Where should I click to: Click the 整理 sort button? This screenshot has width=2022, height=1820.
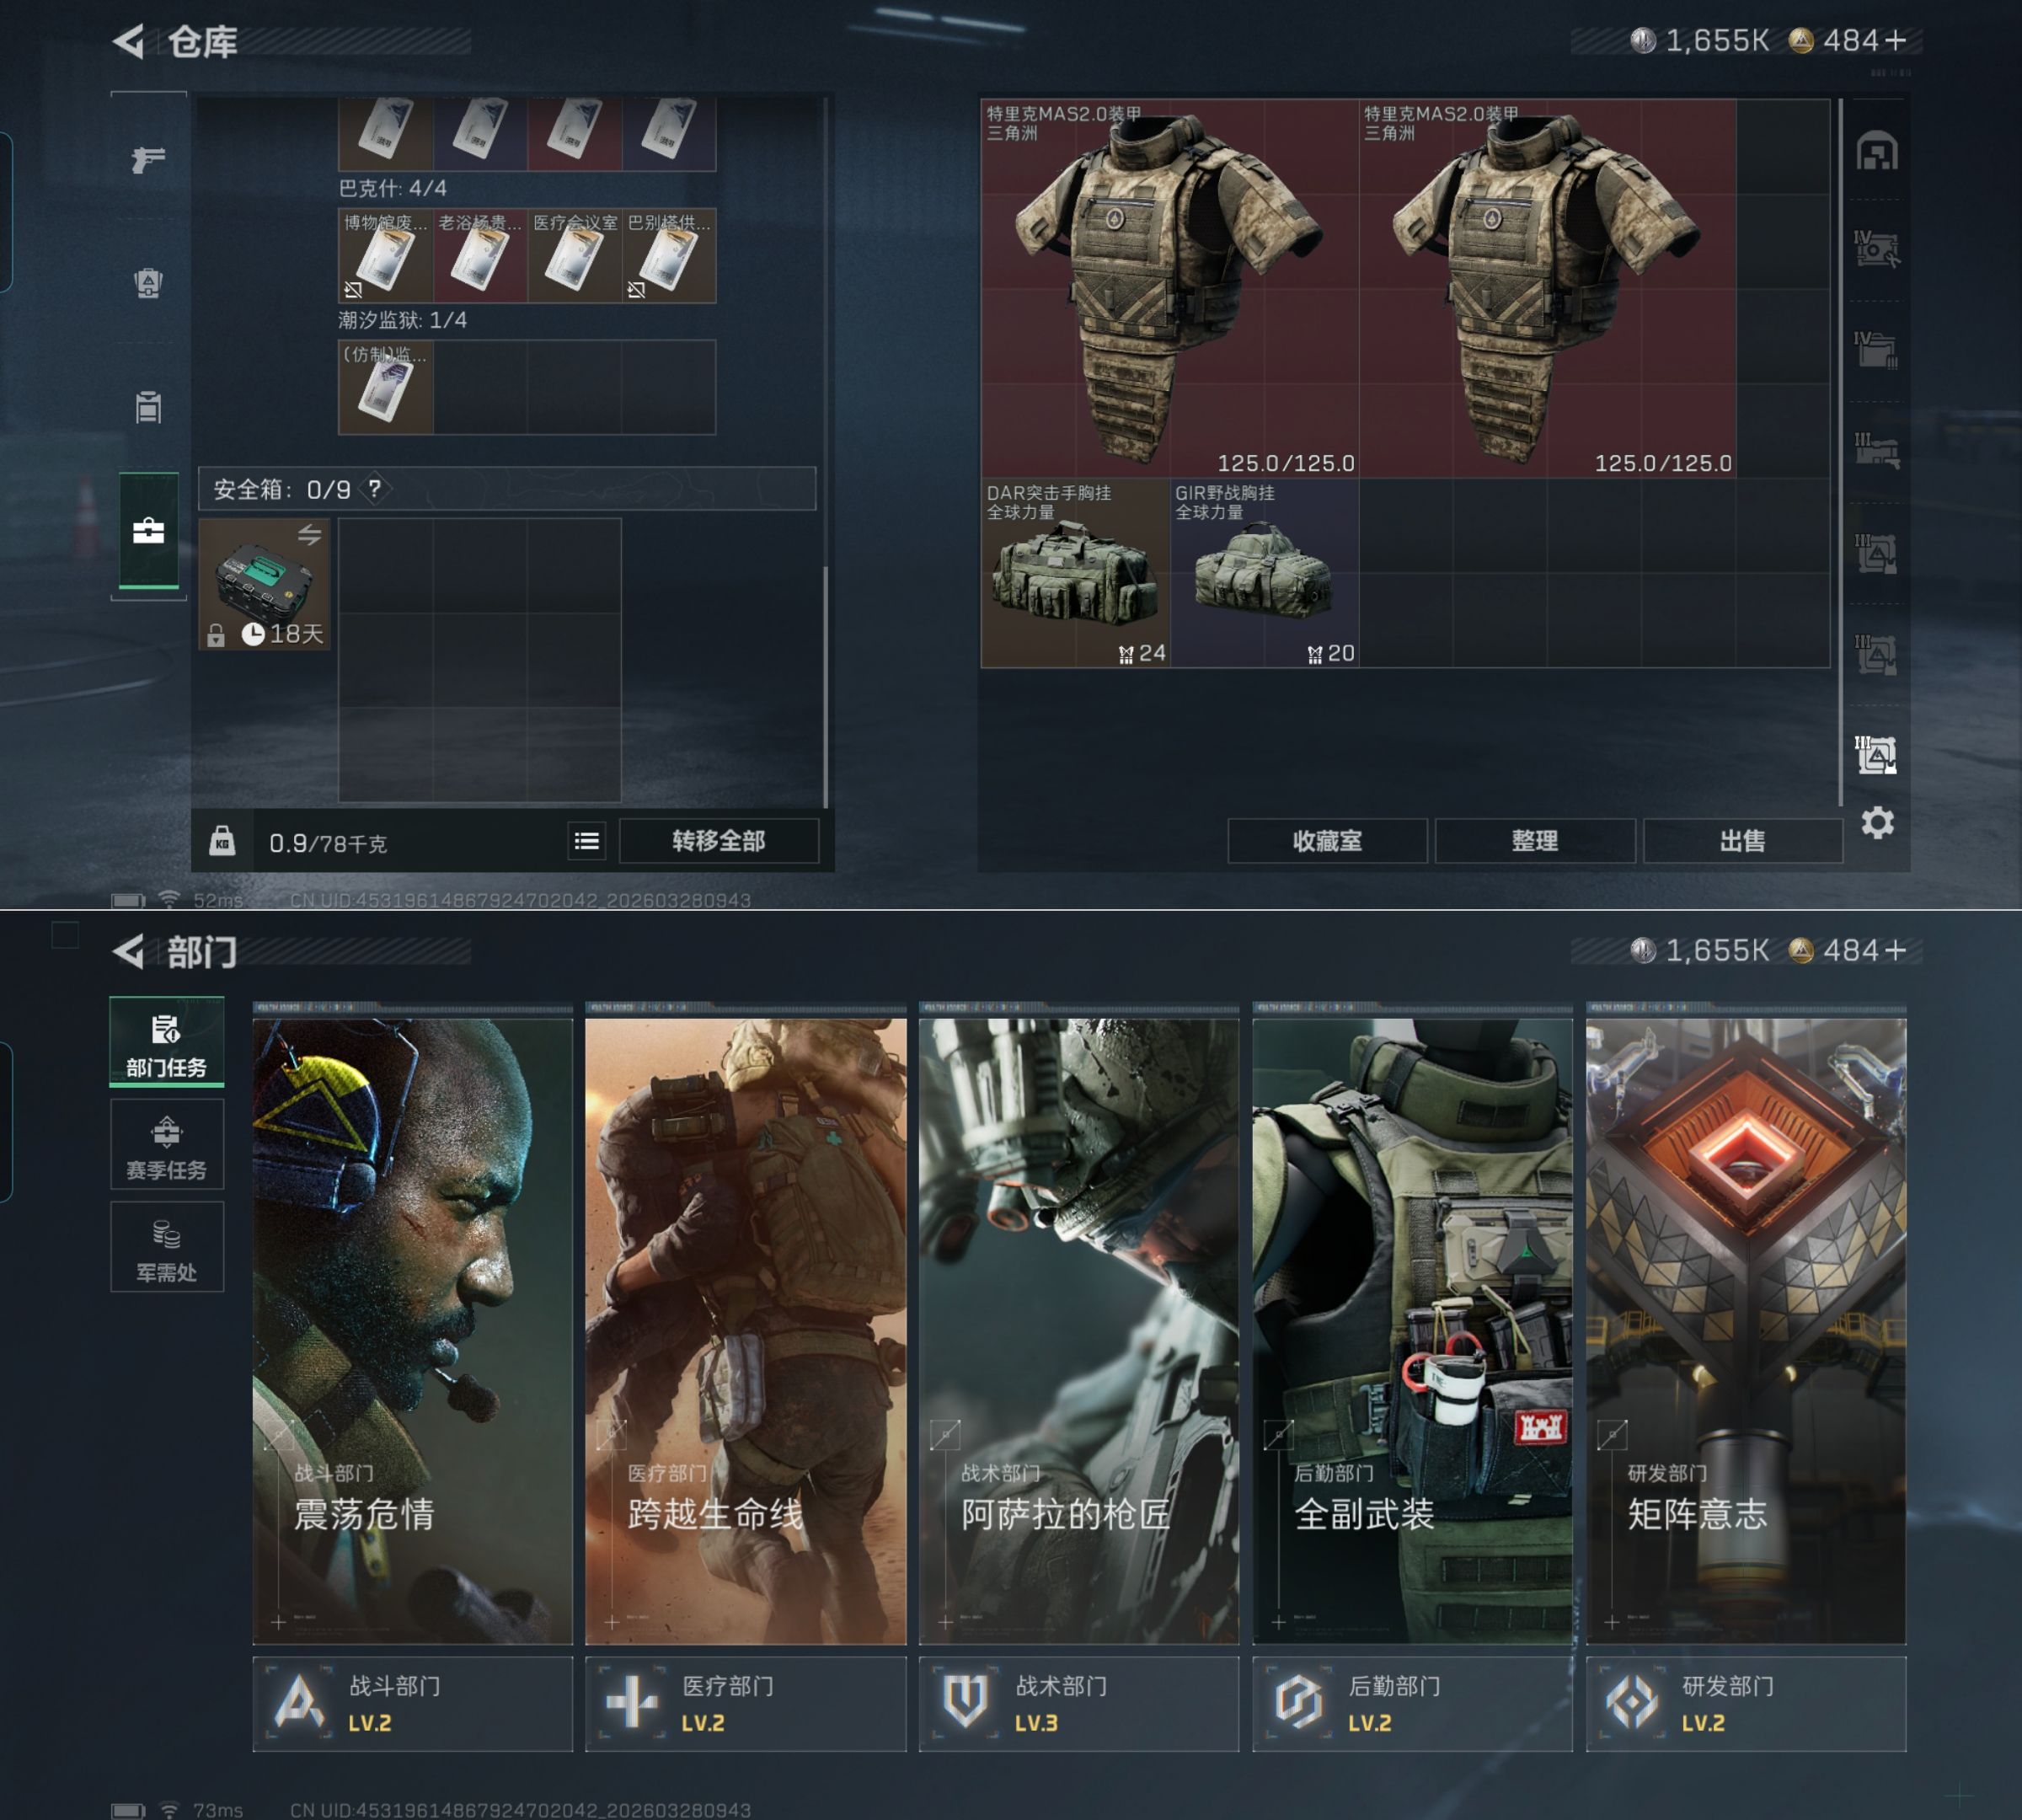(1534, 841)
